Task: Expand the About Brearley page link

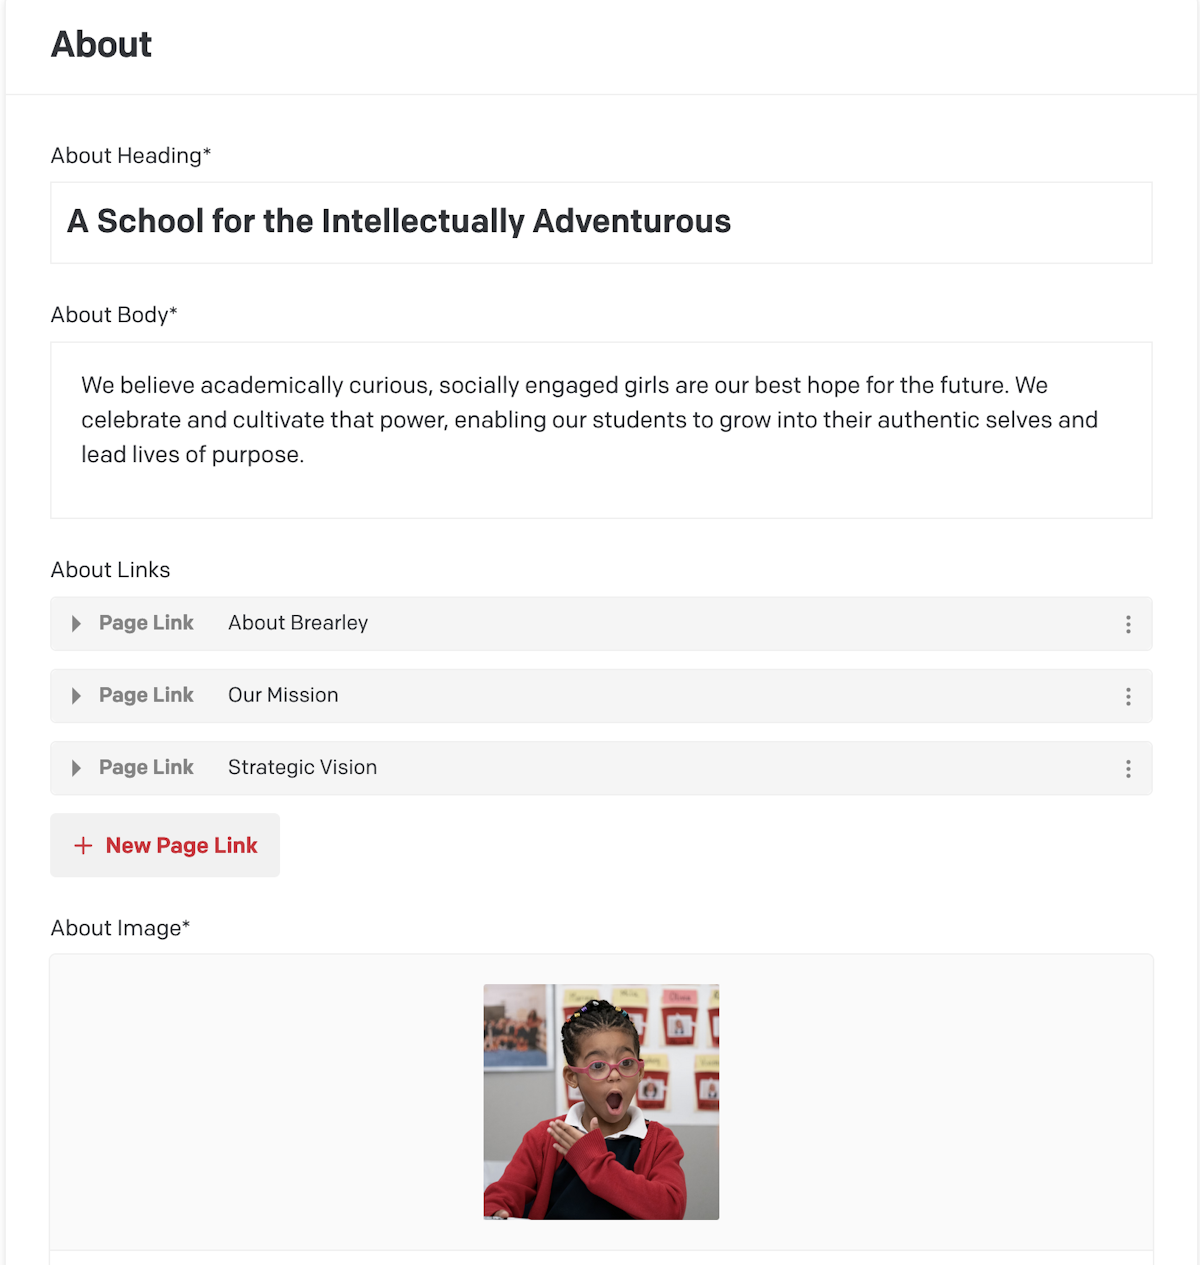Action: [76, 624]
